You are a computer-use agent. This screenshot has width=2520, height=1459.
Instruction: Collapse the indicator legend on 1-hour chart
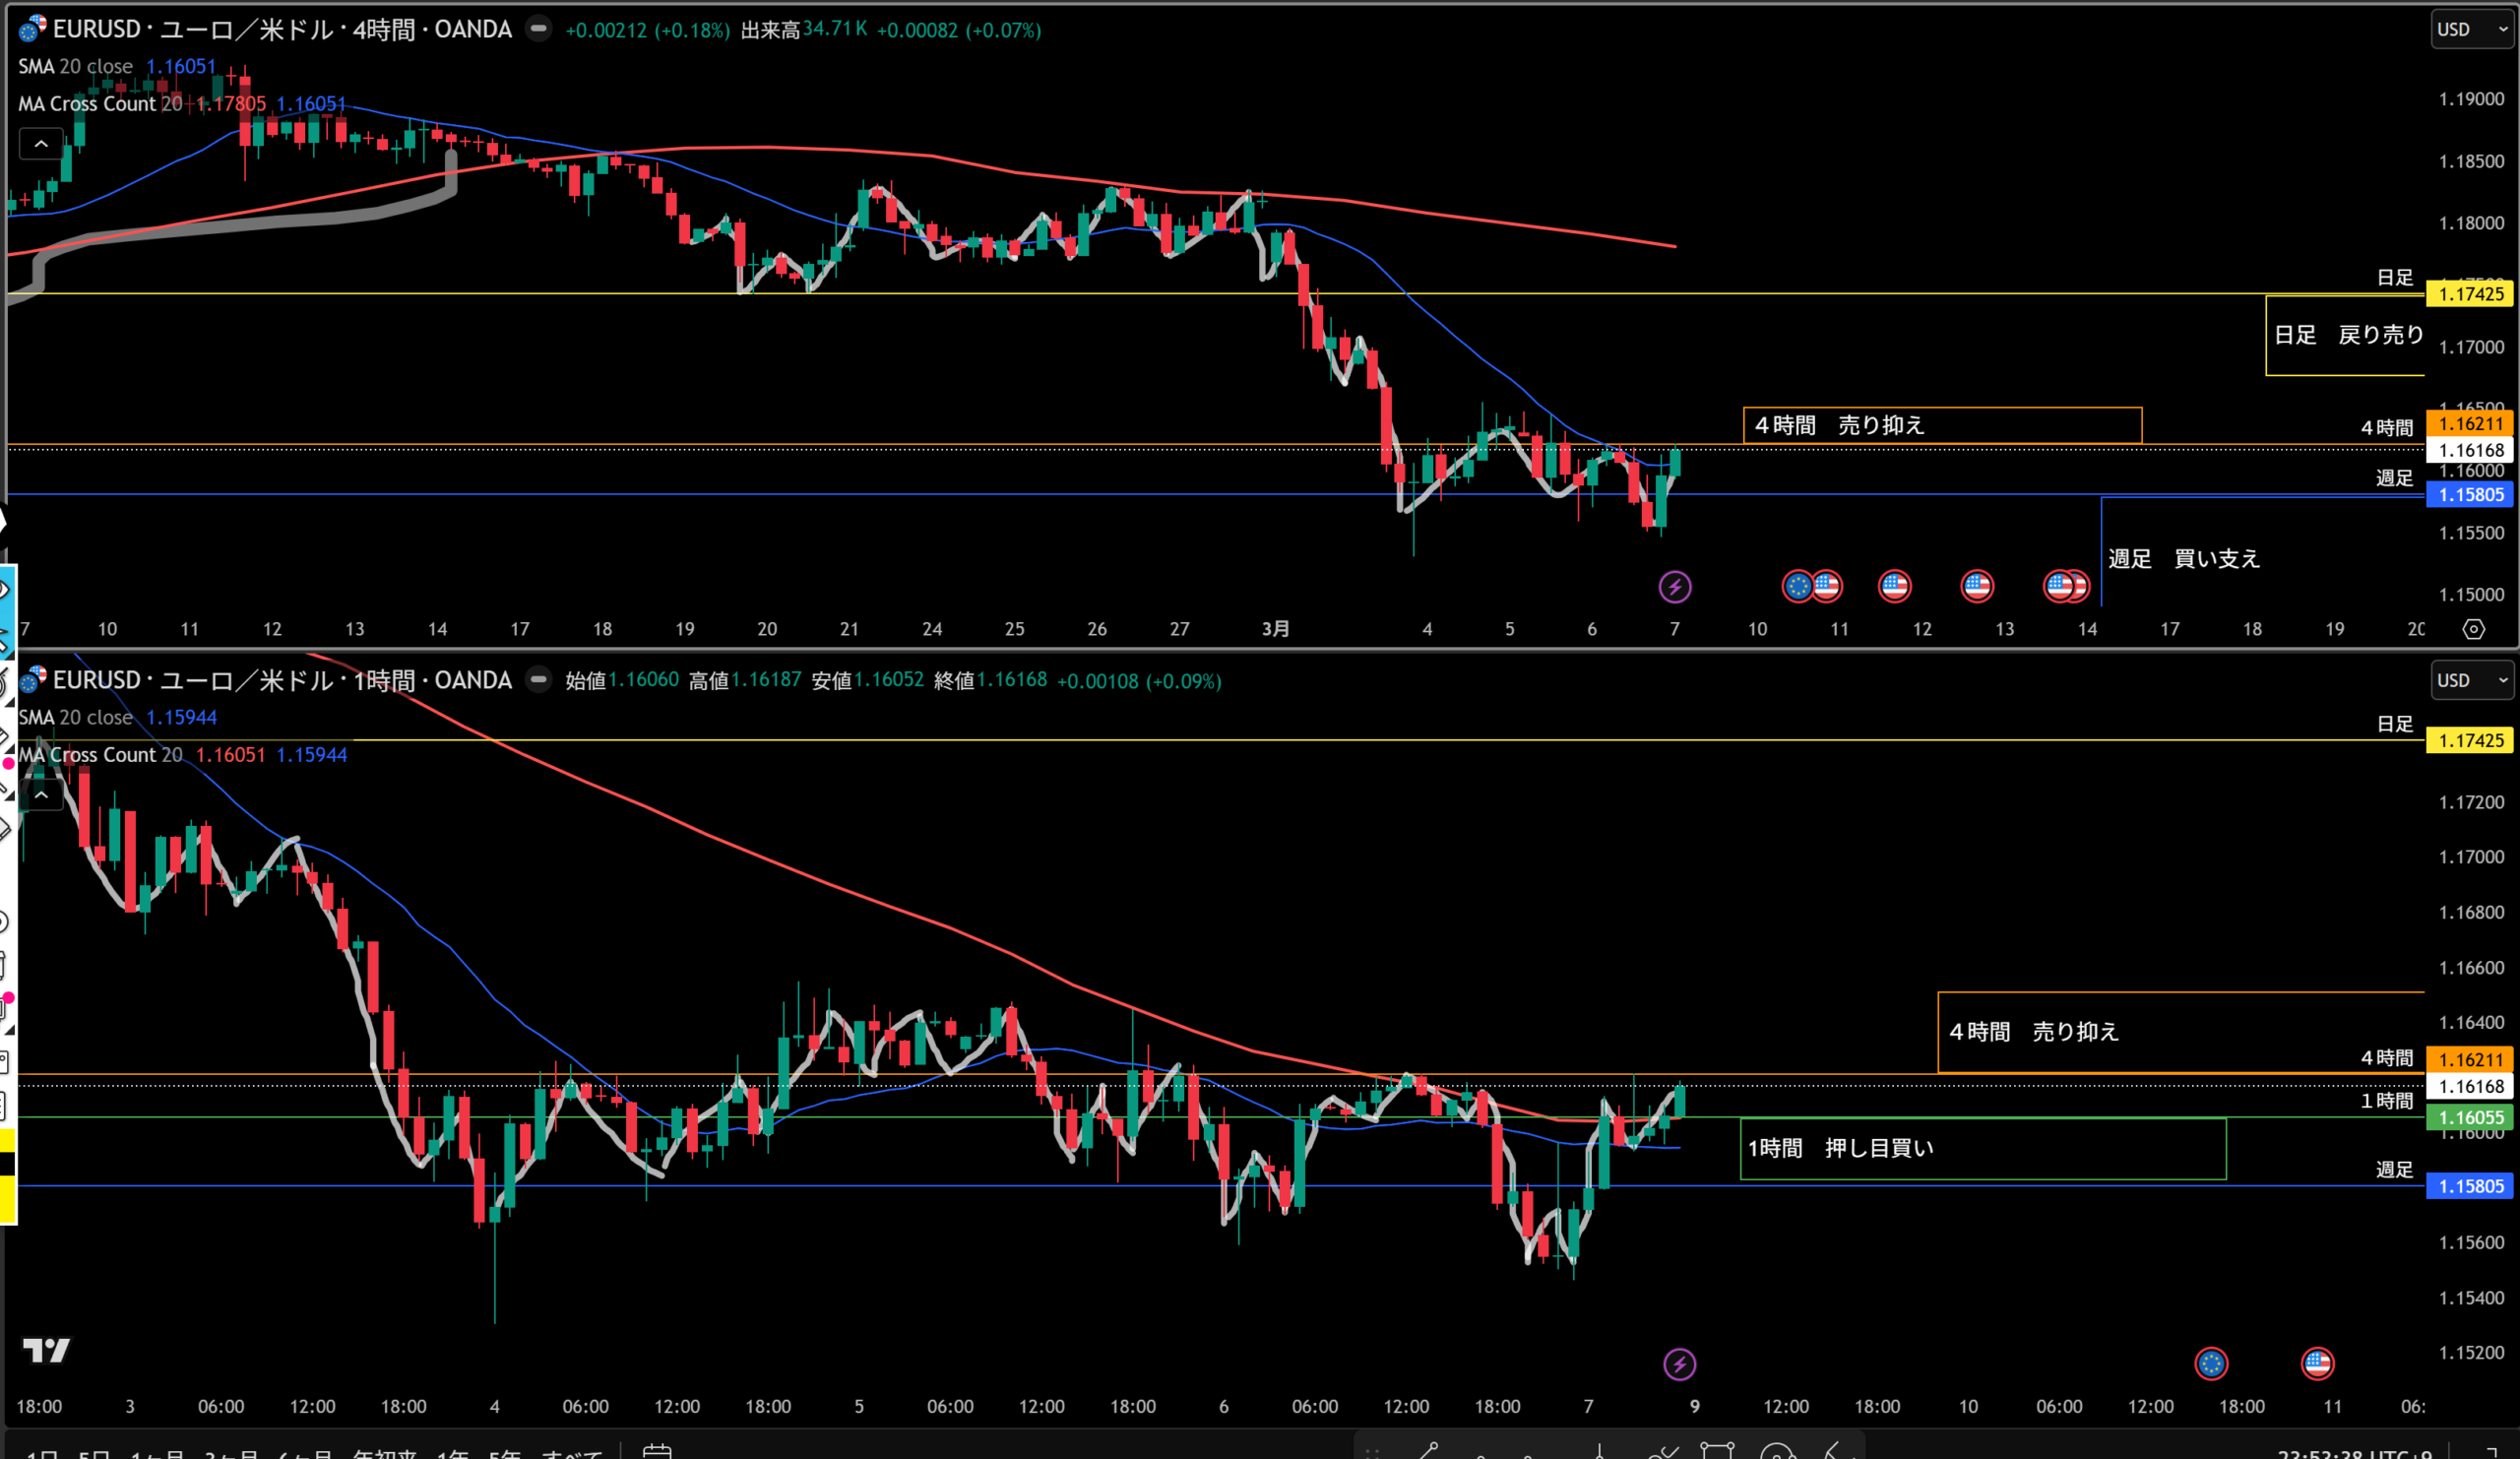[41, 795]
